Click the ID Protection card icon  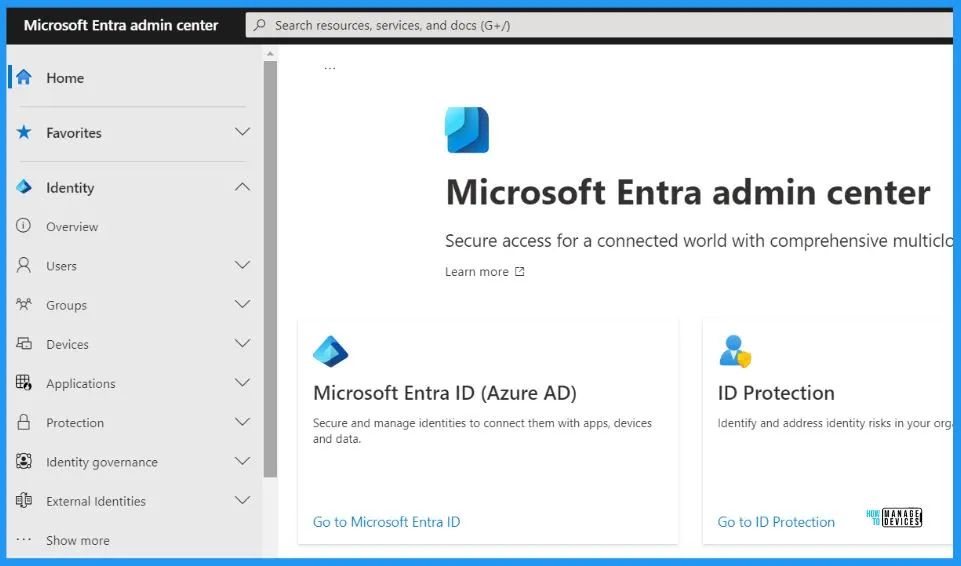[x=735, y=352]
